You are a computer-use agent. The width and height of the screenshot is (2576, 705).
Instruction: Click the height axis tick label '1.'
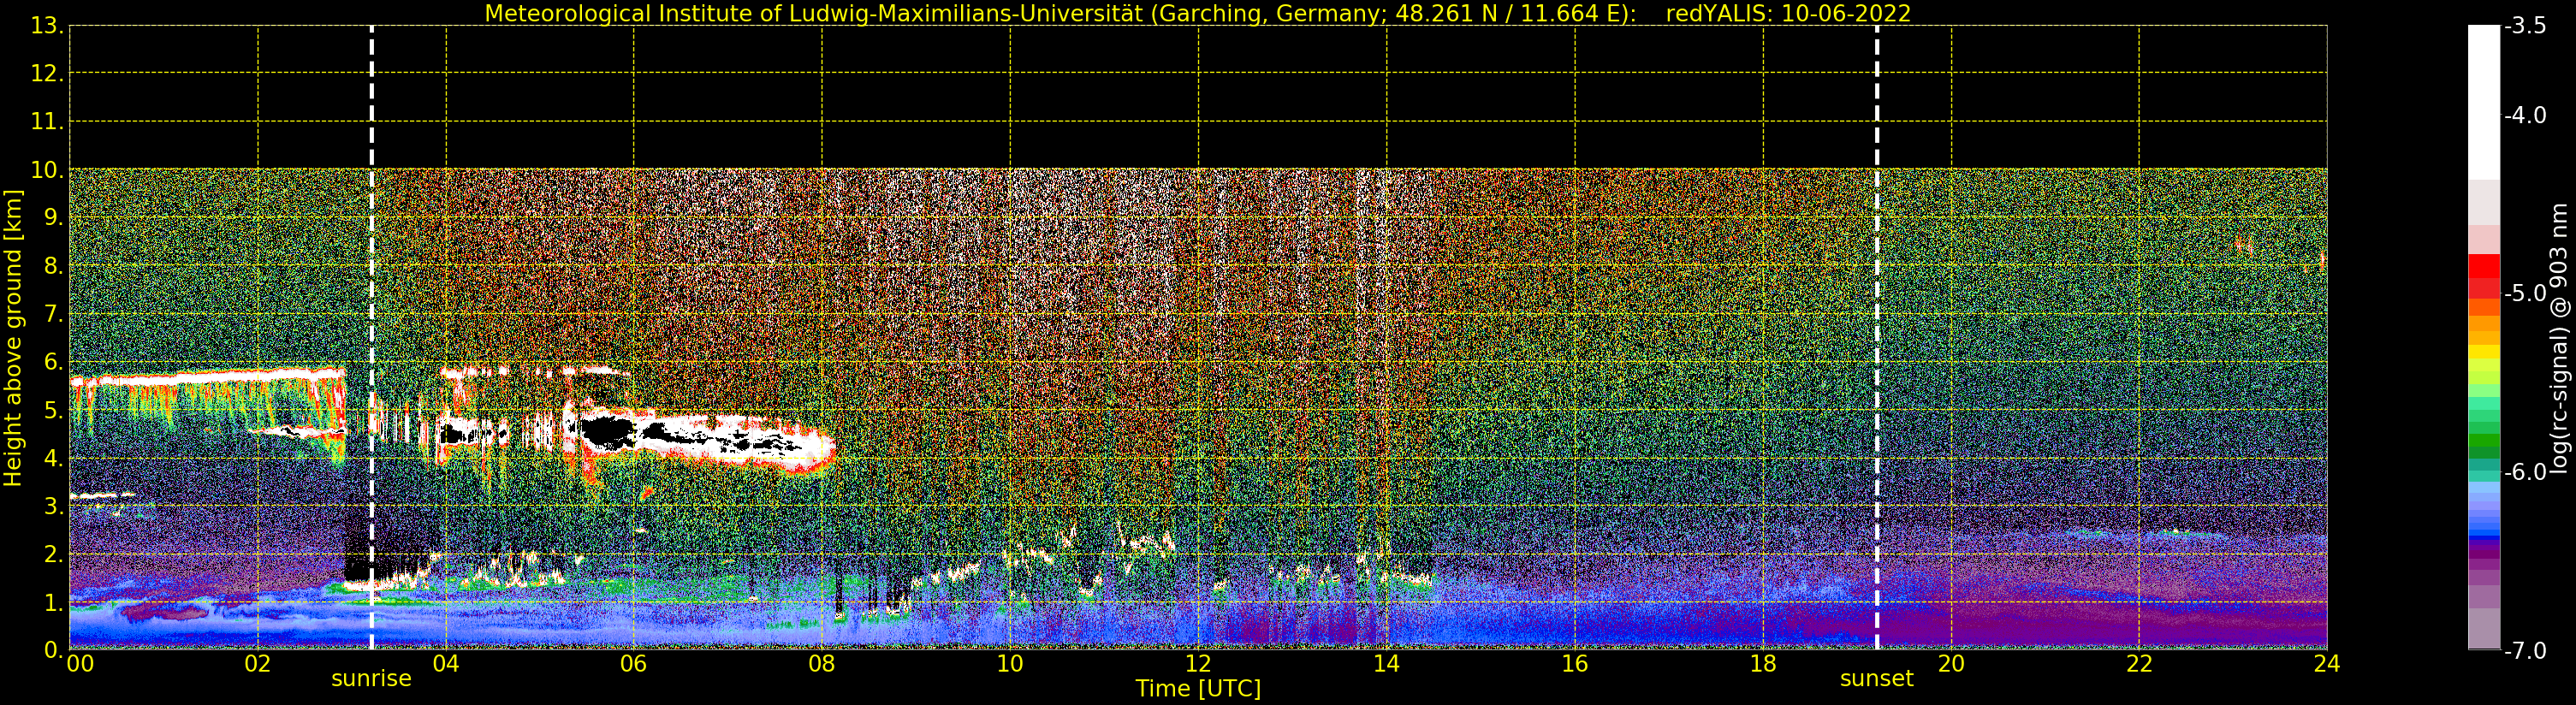click(54, 602)
